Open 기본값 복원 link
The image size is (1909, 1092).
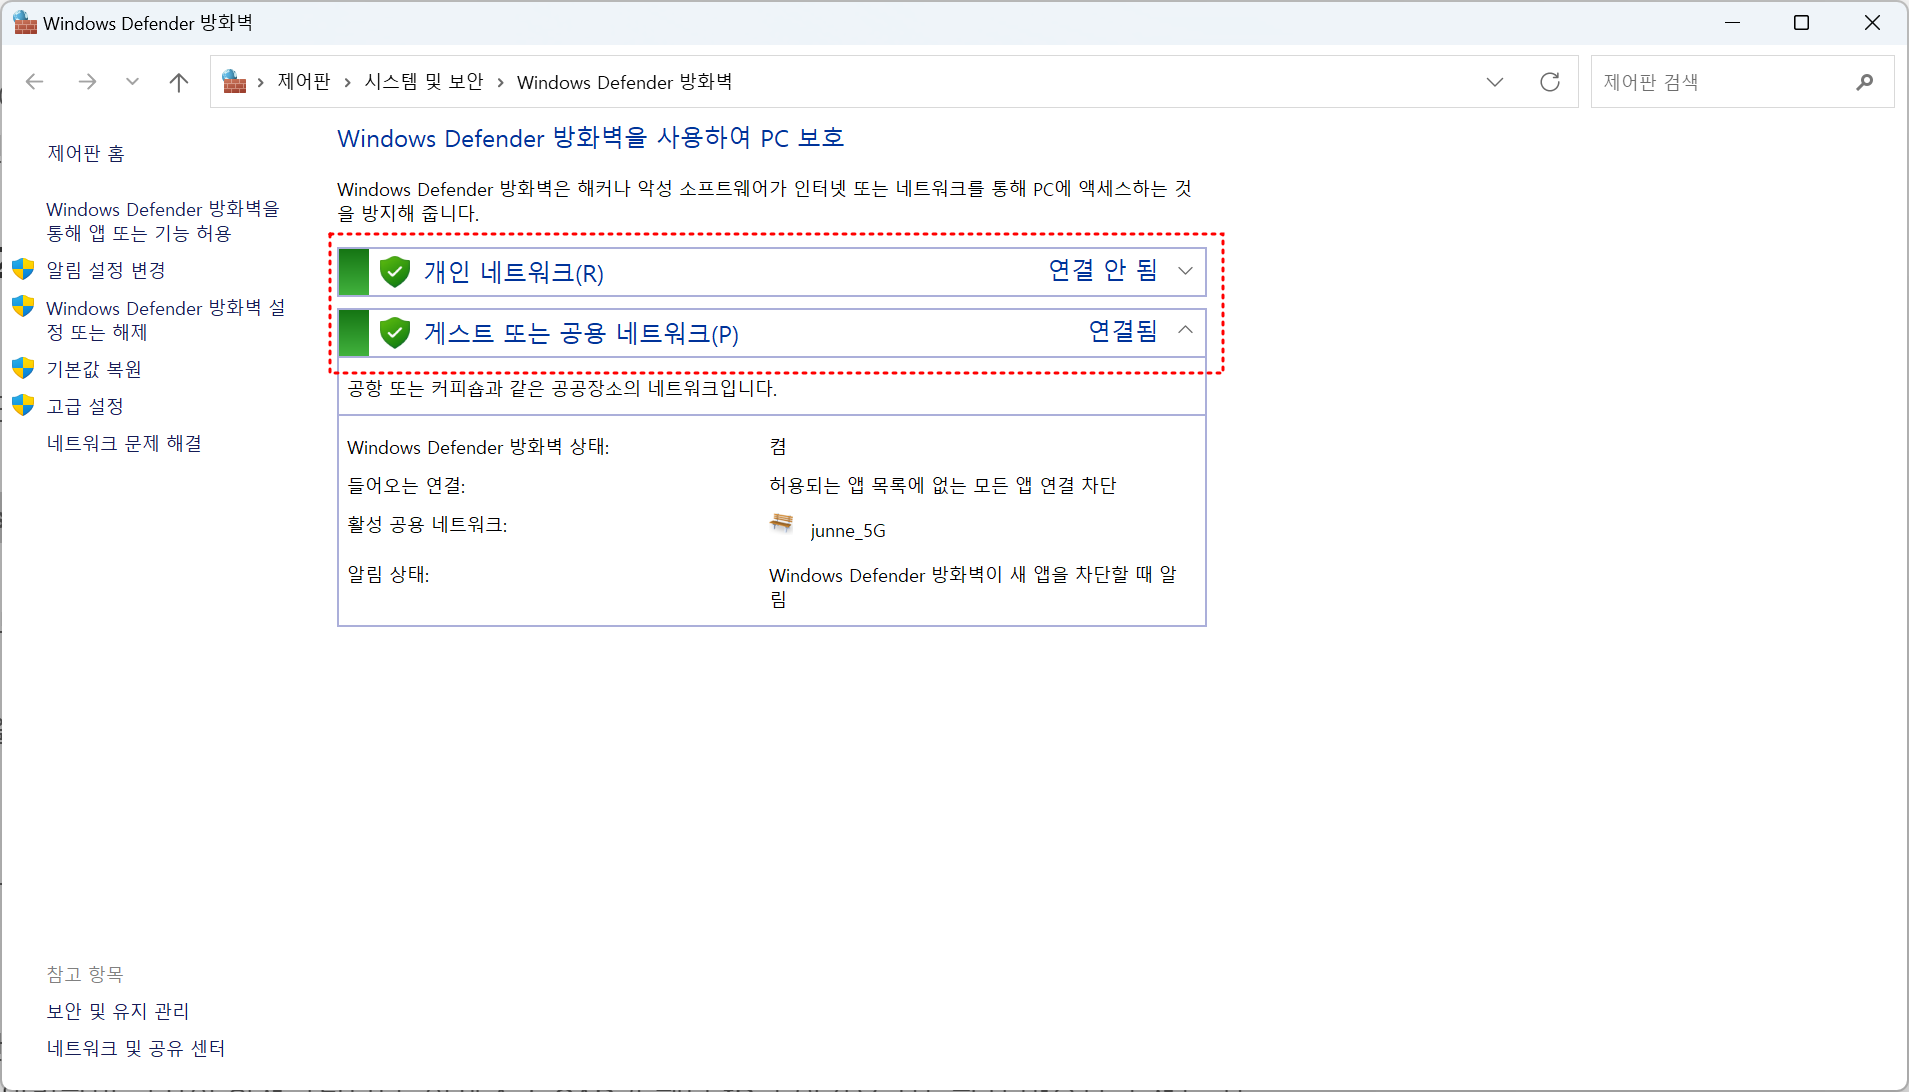(x=94, y=369)
